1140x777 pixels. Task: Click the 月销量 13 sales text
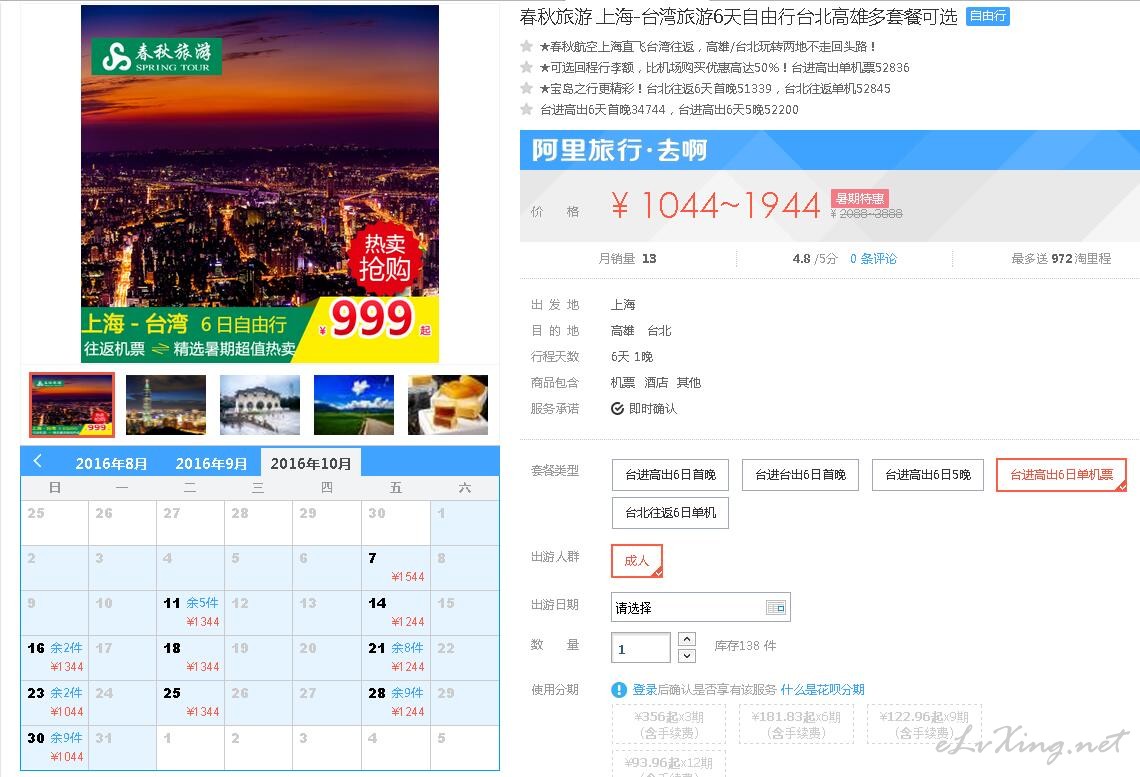point(627,259)
